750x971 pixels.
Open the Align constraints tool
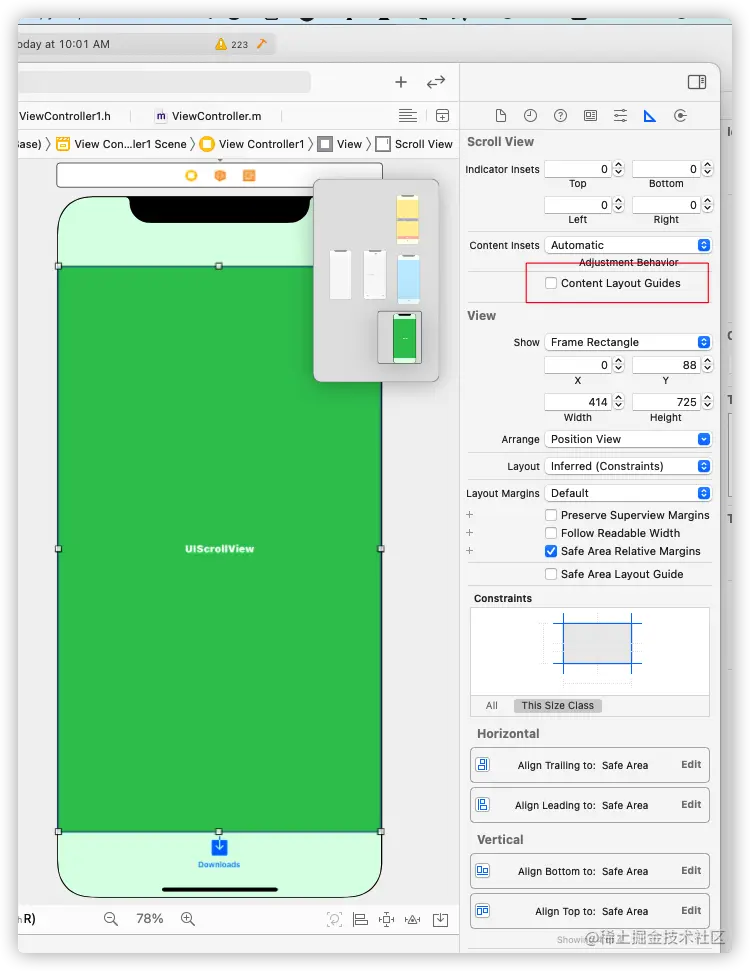(x=360, y=920)
